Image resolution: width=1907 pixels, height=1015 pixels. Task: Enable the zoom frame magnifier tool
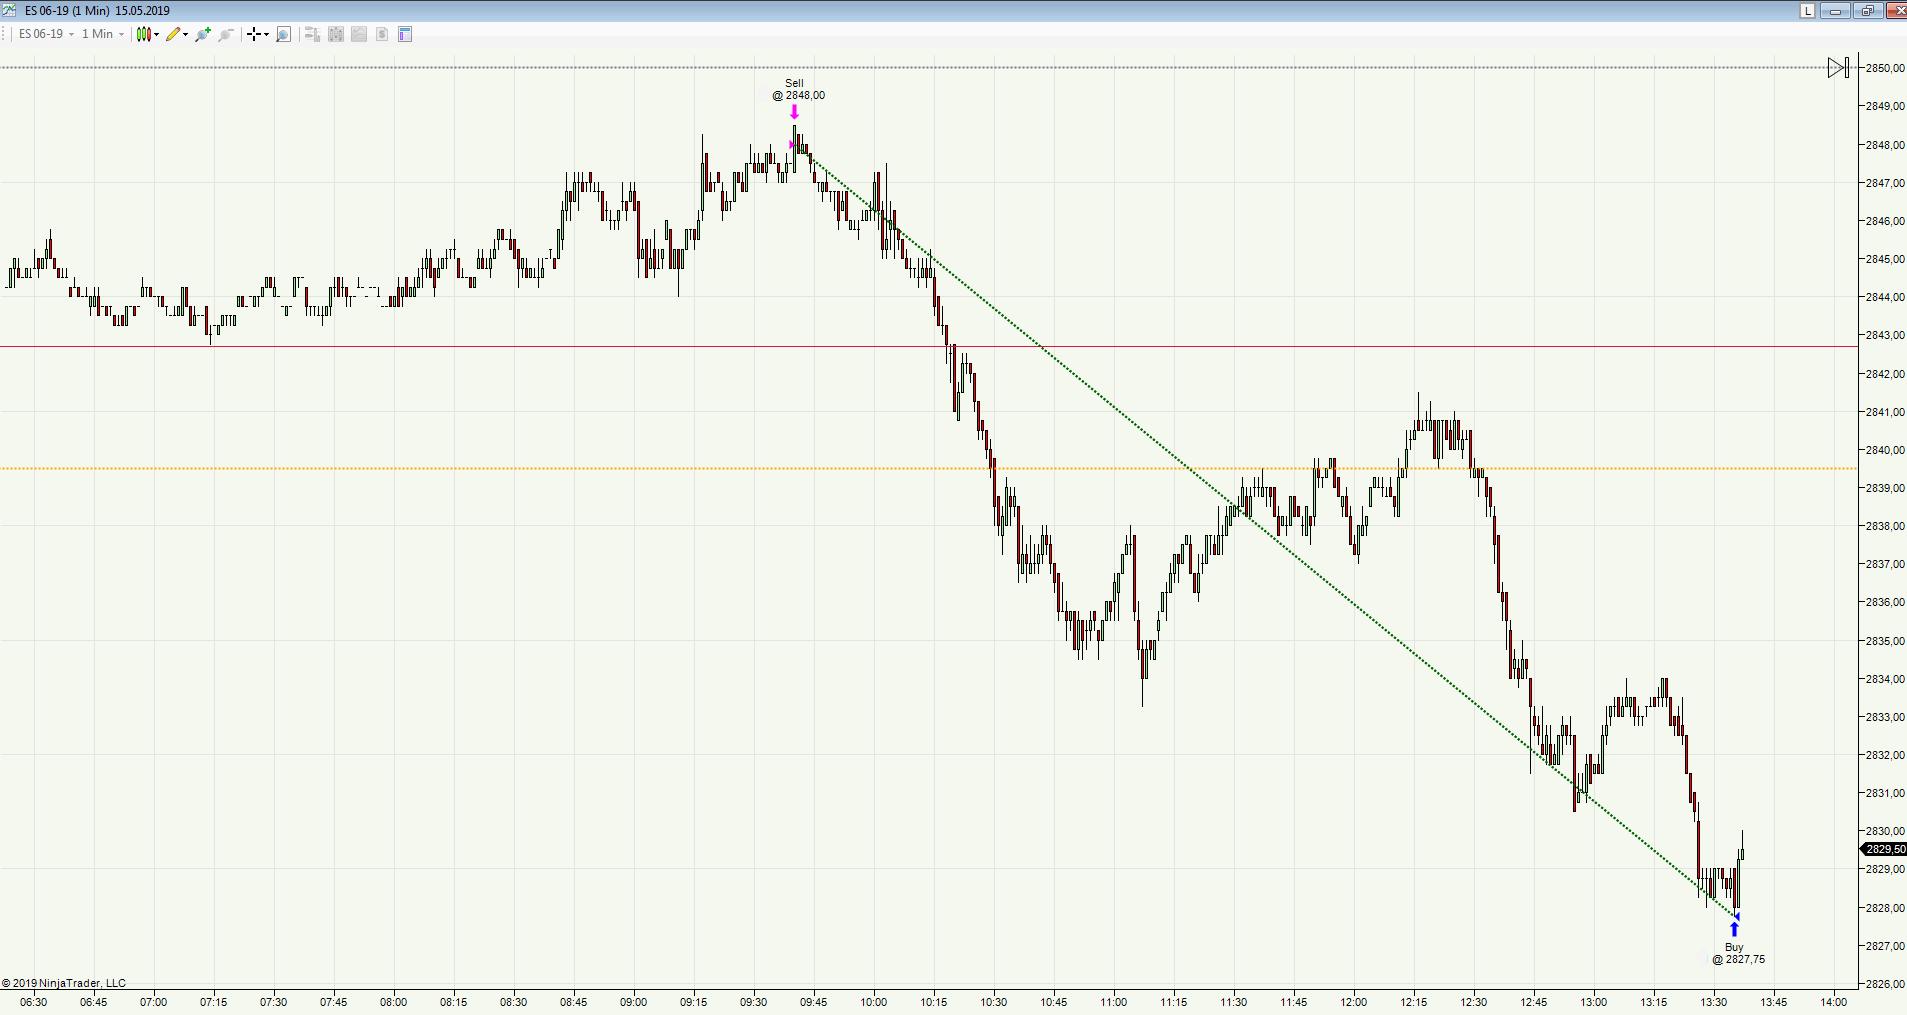[x=283, y=34]
